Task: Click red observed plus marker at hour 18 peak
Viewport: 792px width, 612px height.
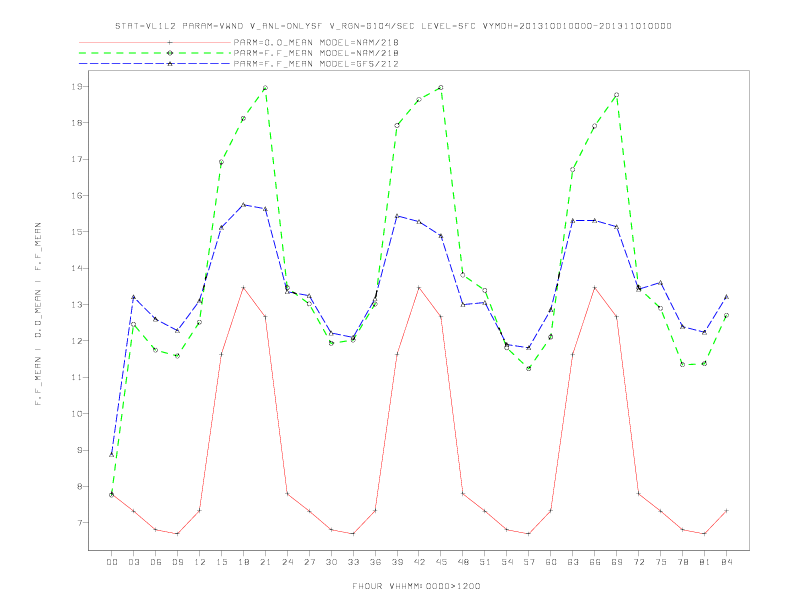Action: [243, 288]
